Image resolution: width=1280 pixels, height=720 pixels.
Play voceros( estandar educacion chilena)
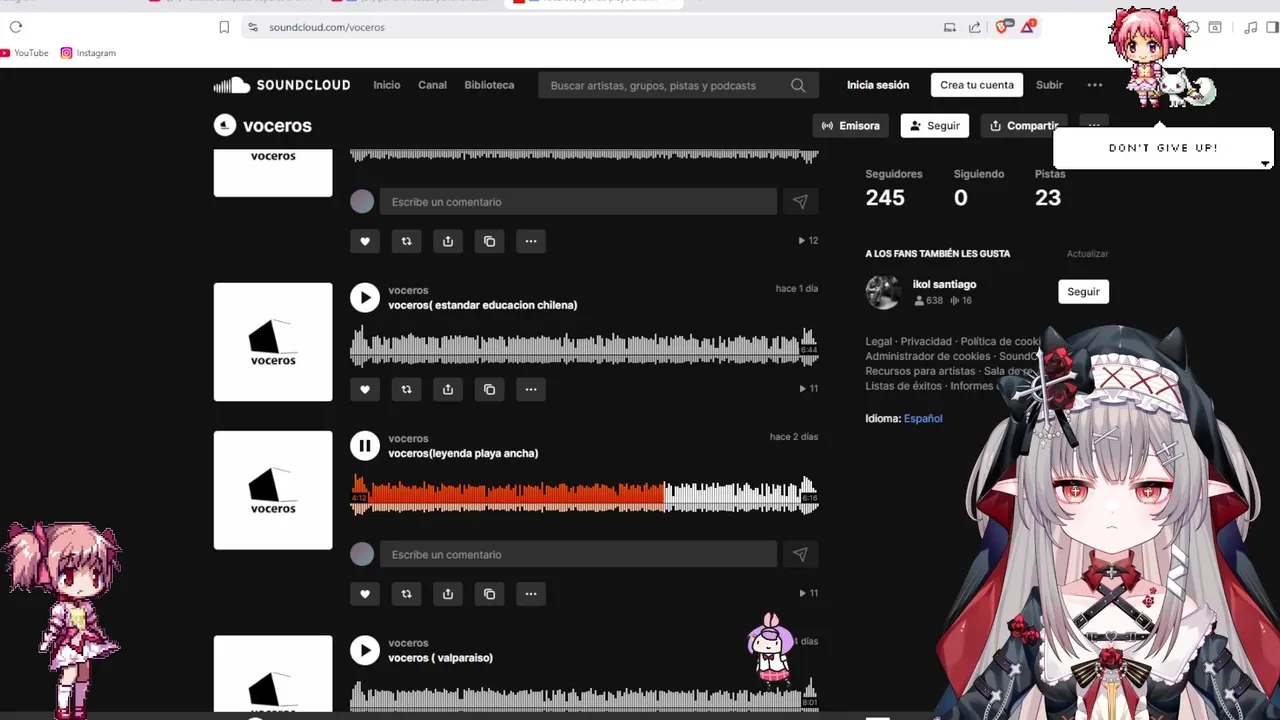coord(365,298)
